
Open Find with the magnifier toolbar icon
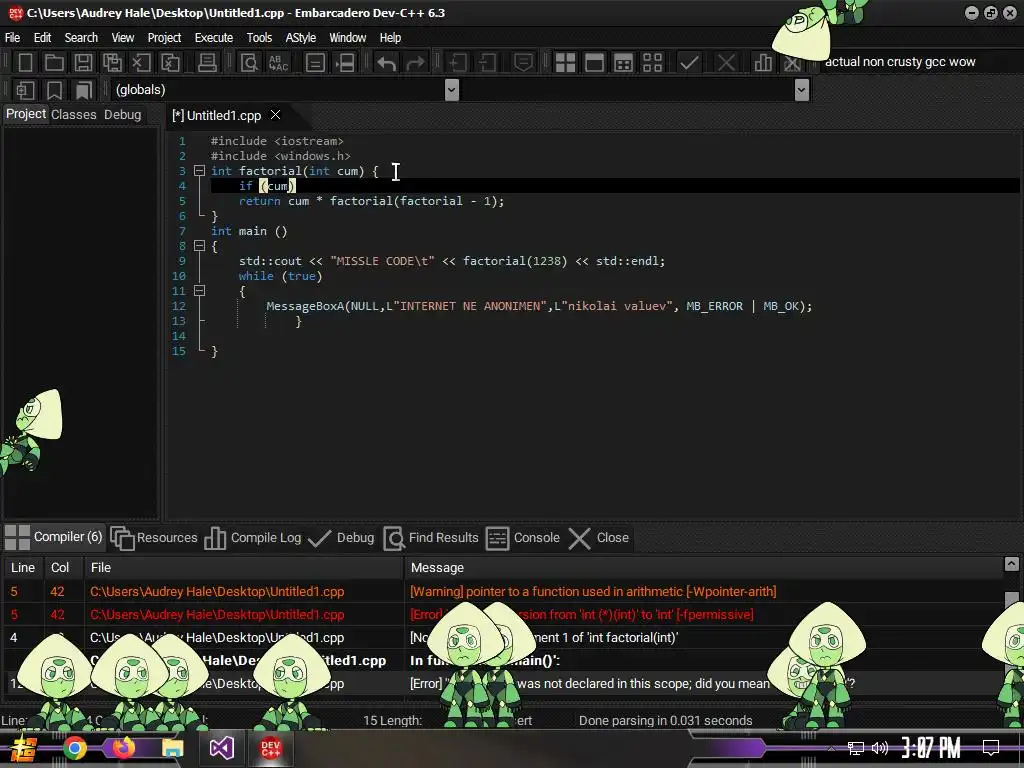(x=249, y=63)
